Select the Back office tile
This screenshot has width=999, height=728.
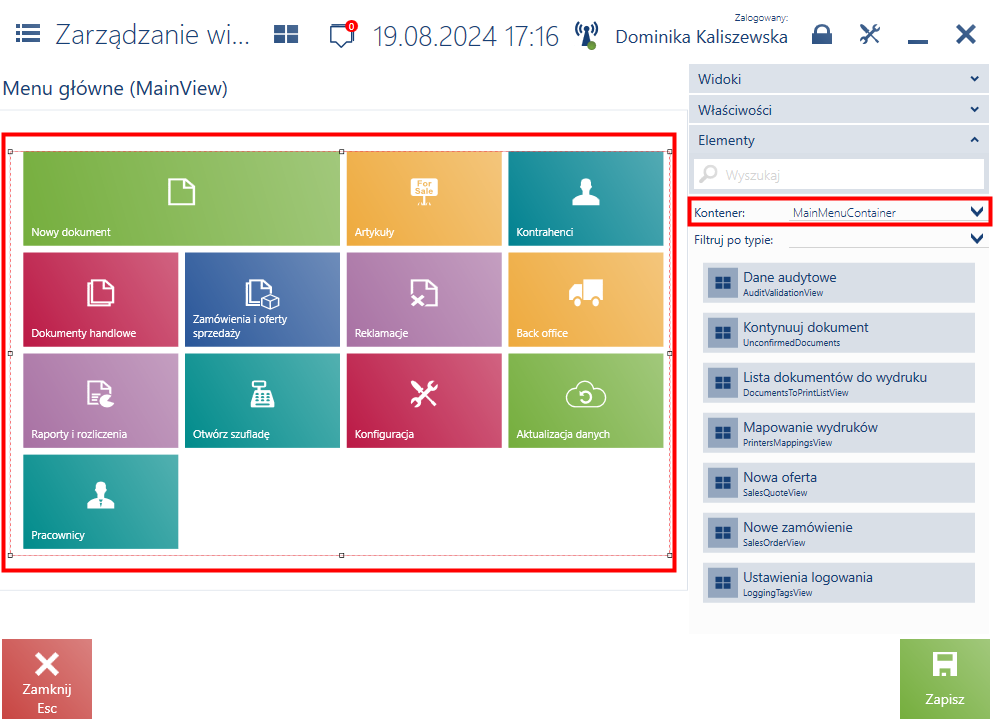(x=586, y=299)
